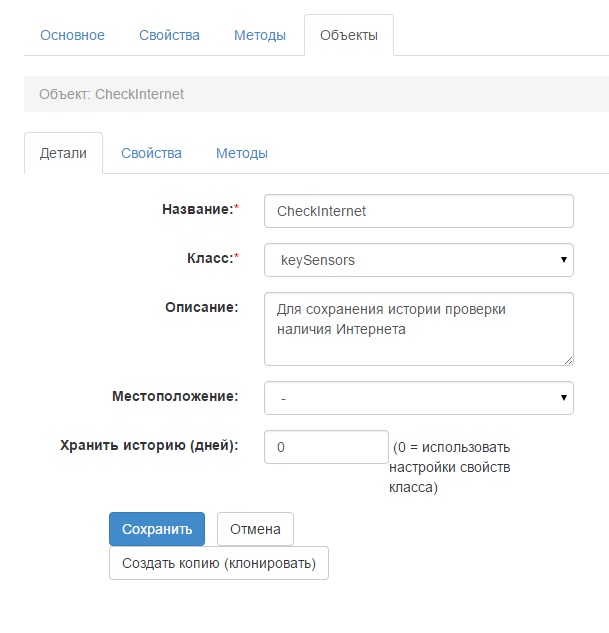Click the Название: field label
Screen dimensions: 609x633
199,209
